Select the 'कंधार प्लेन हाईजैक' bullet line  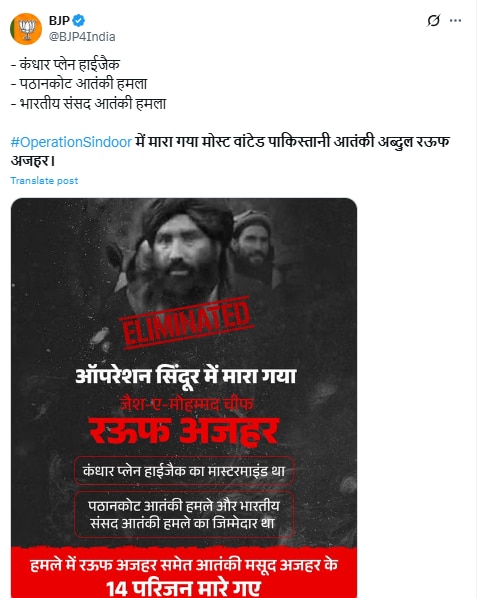(65, 64)
